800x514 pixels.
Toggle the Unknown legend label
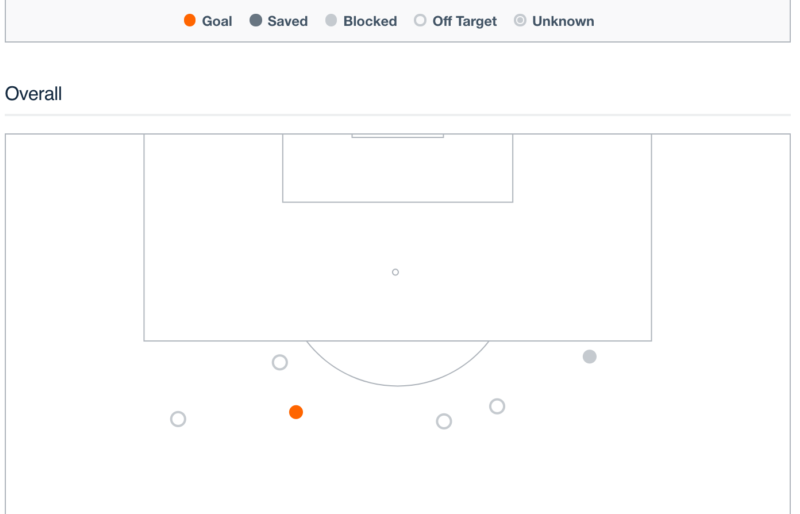[x=563, y=21]
